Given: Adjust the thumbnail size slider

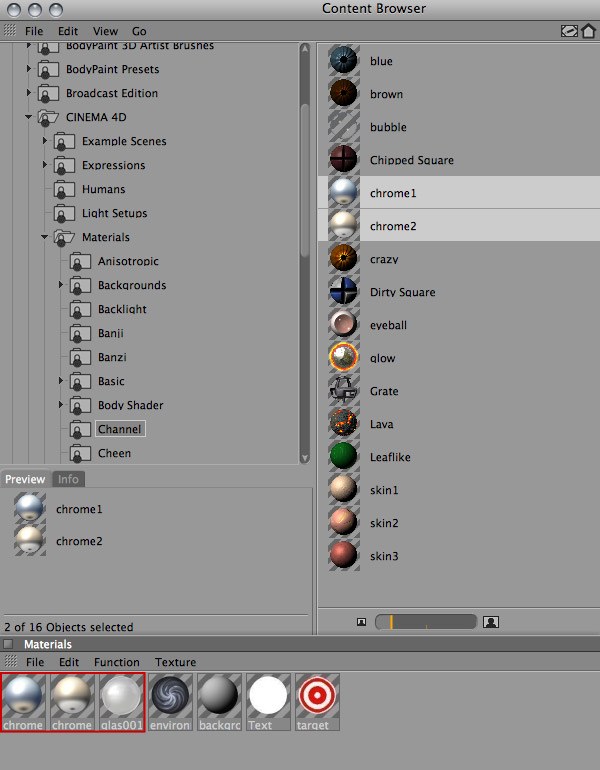Looking at the screenshot, I should (426, 622).
